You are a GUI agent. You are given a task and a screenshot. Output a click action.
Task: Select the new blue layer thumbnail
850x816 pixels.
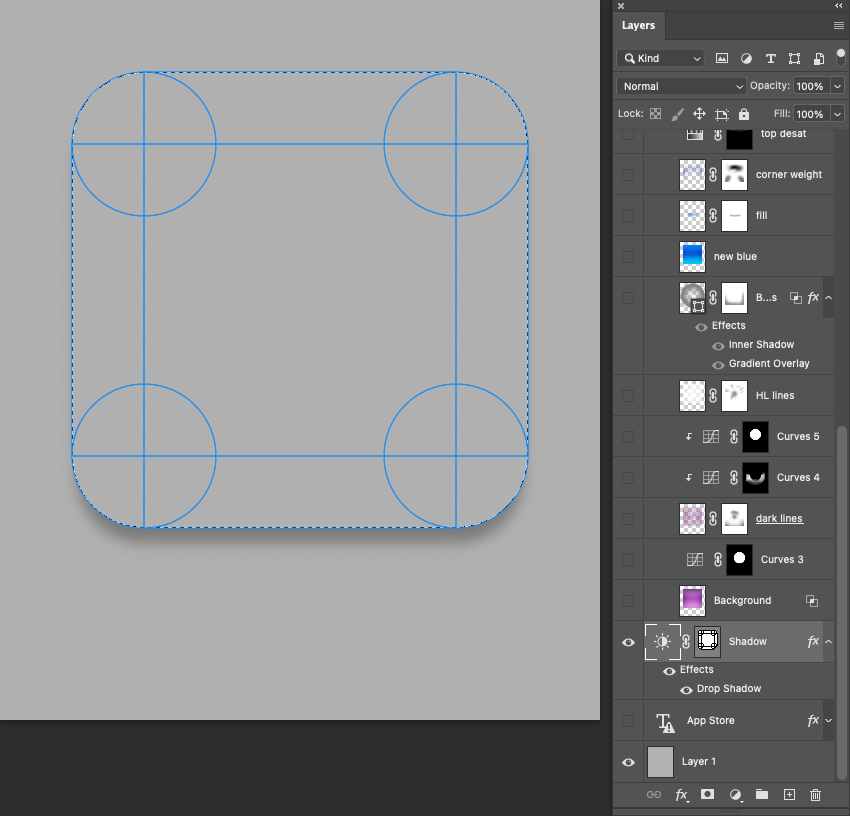[x=692, y=257]
